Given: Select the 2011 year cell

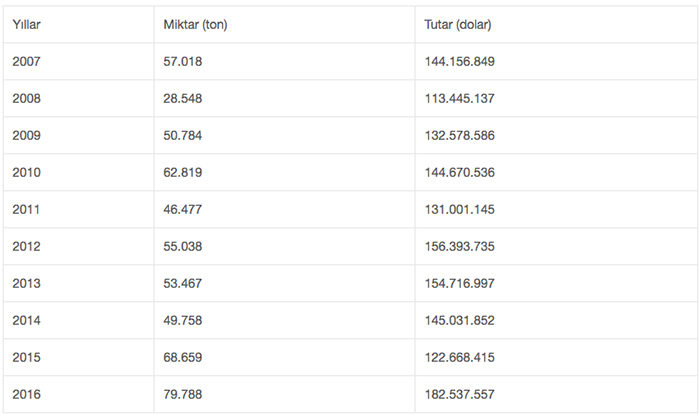Looking at the screenshot, I should (27, 210).
